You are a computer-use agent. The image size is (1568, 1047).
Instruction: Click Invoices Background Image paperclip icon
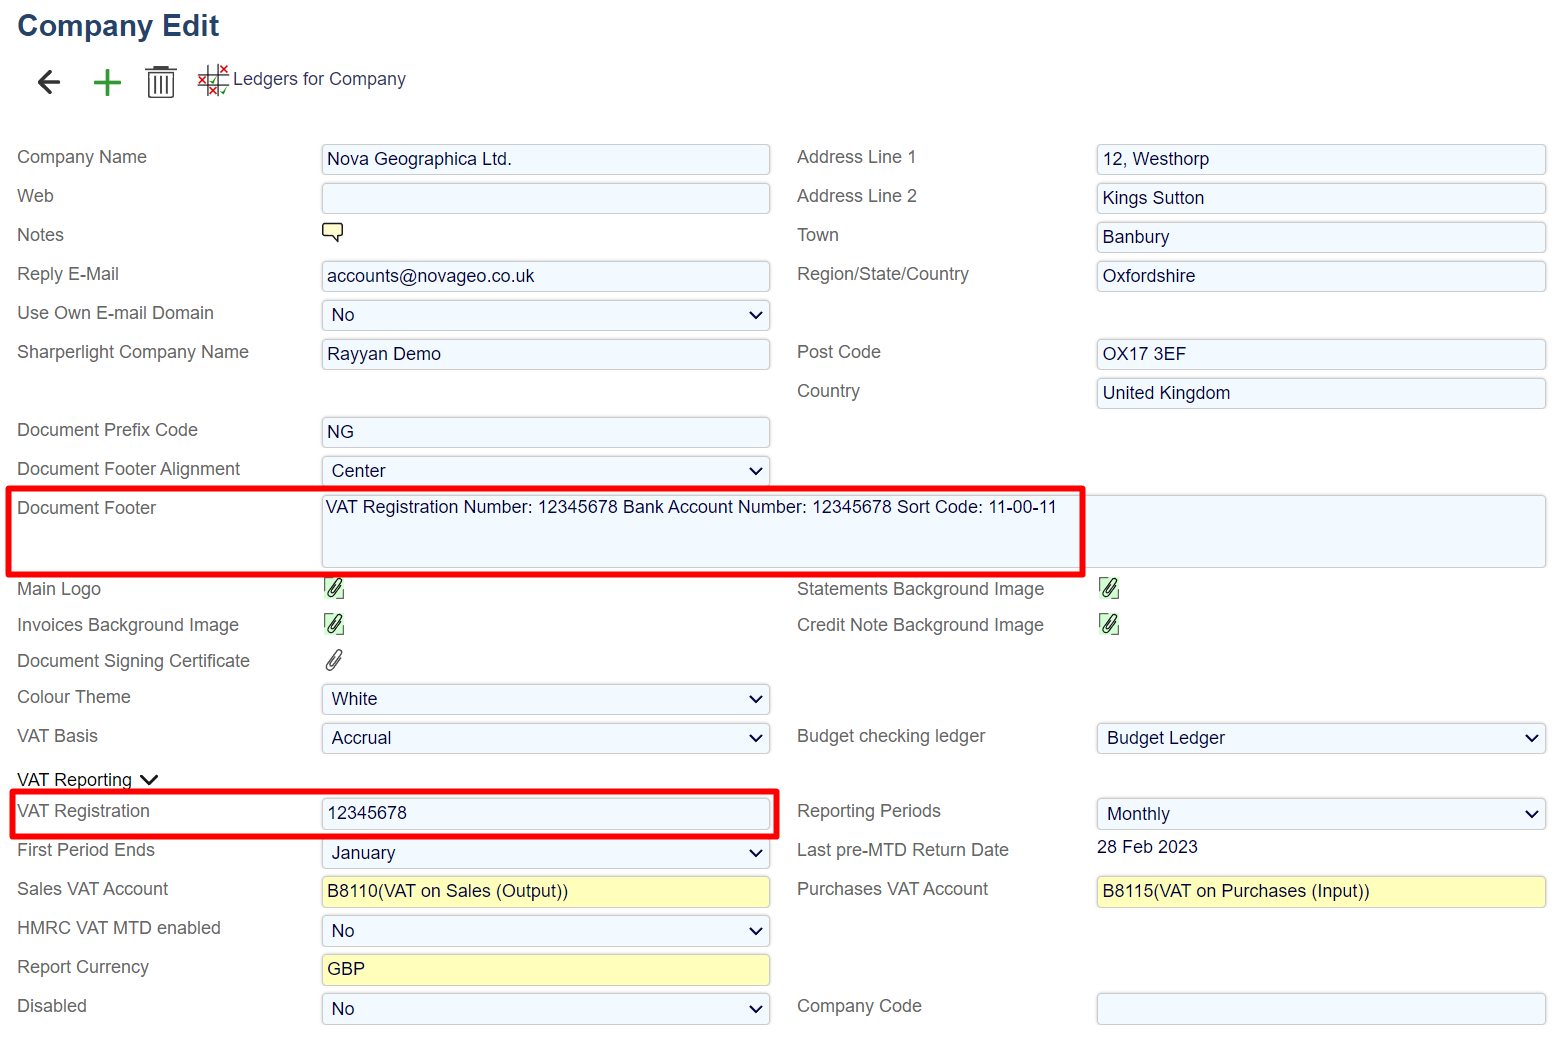coord(334,625)
